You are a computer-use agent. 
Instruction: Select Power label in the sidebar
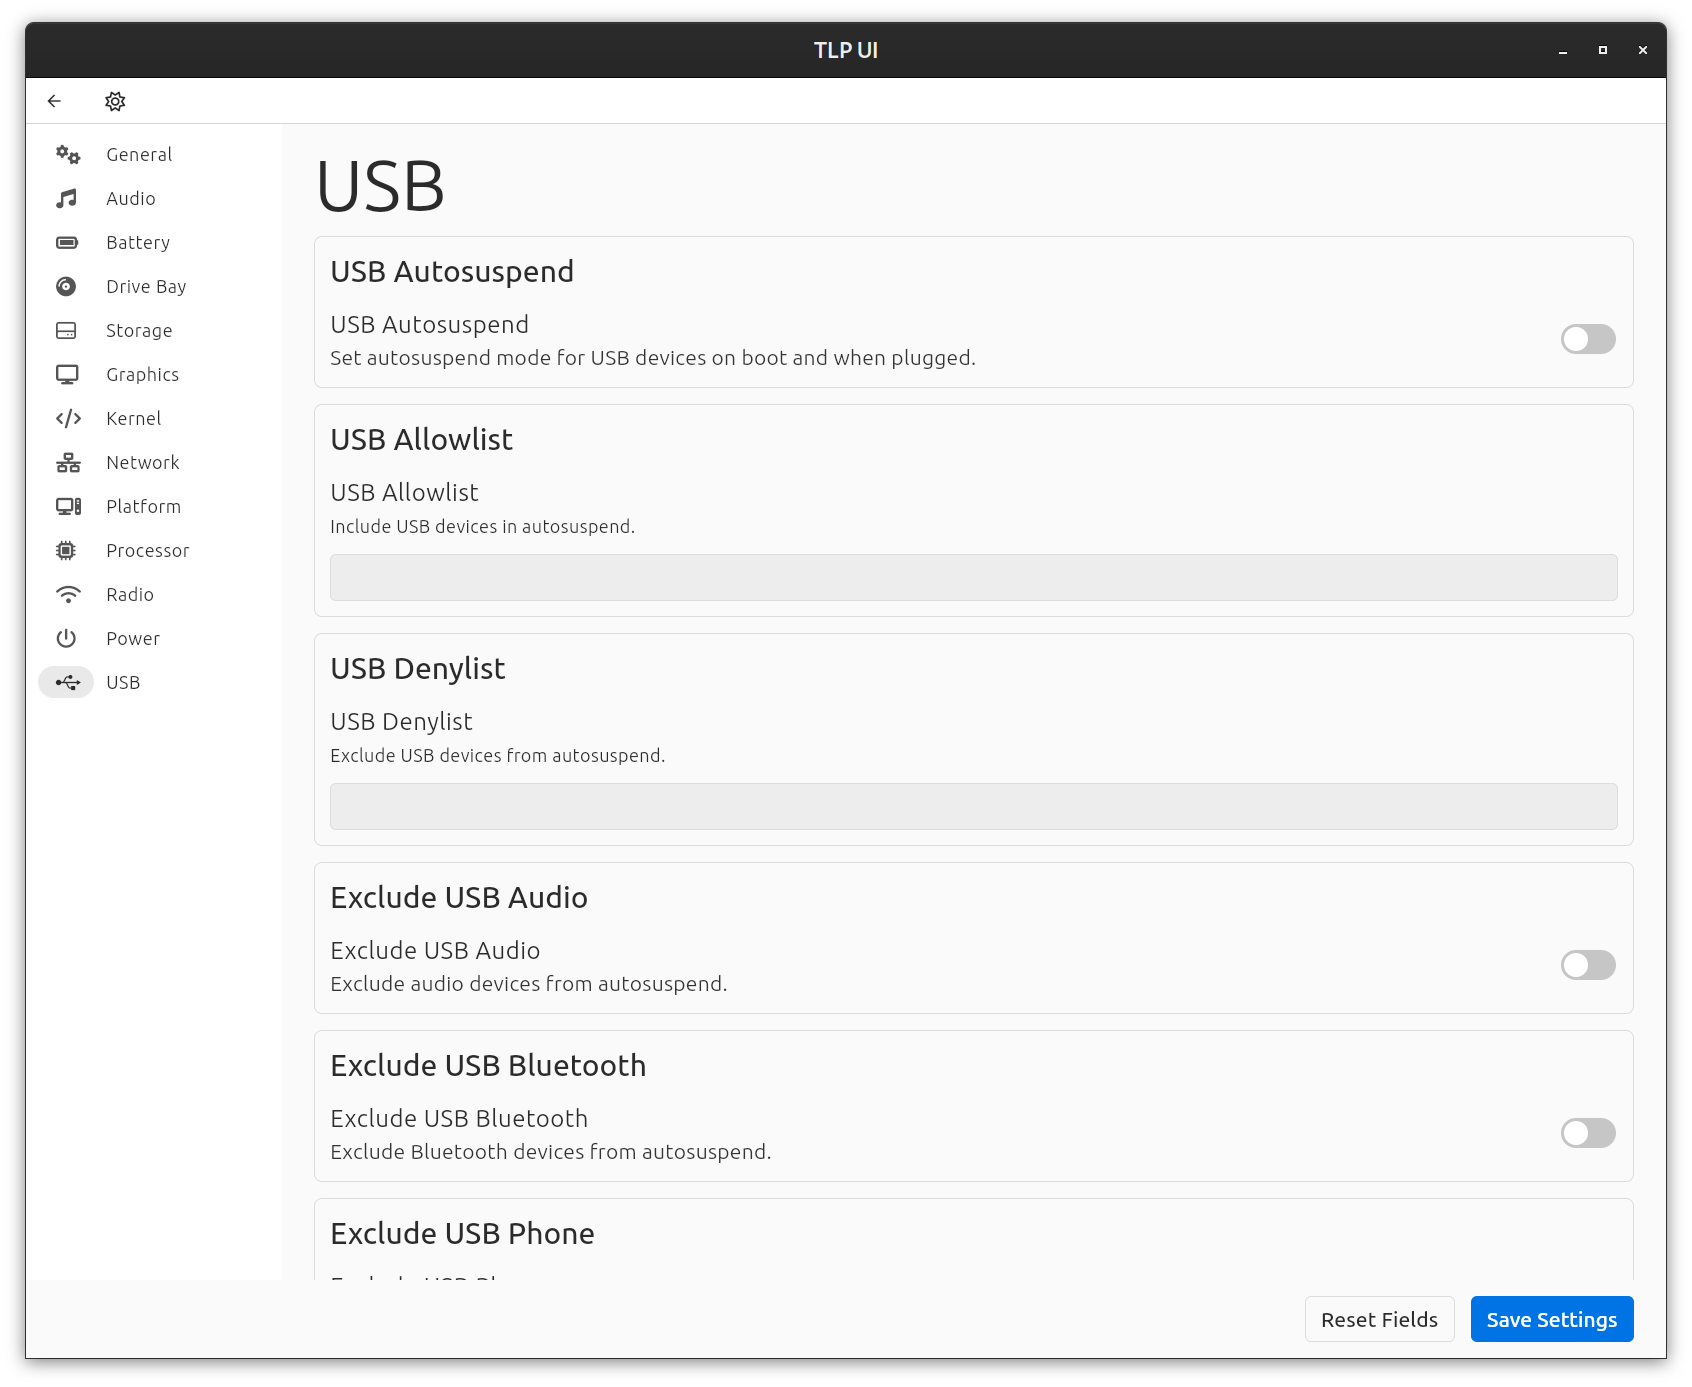[133, 638]
